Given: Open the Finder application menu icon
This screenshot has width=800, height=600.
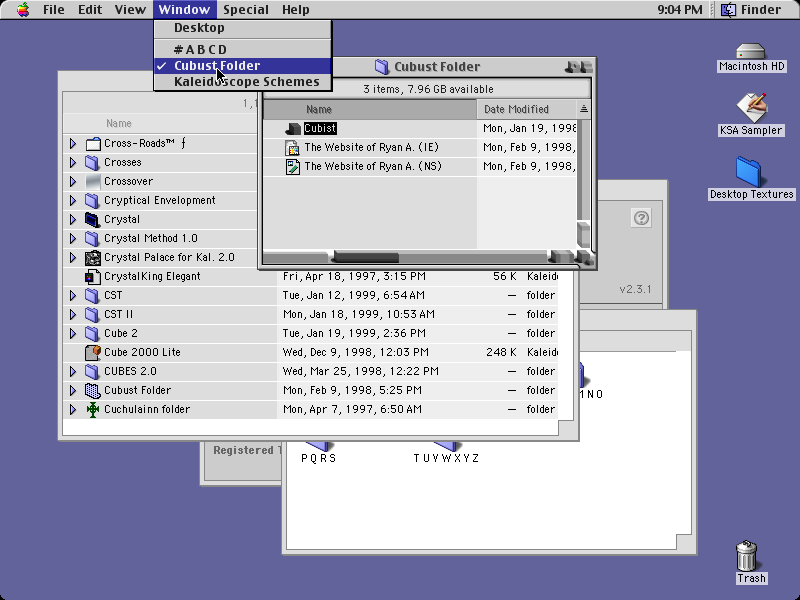Looking at the screenshot, I should coord(728,9).
